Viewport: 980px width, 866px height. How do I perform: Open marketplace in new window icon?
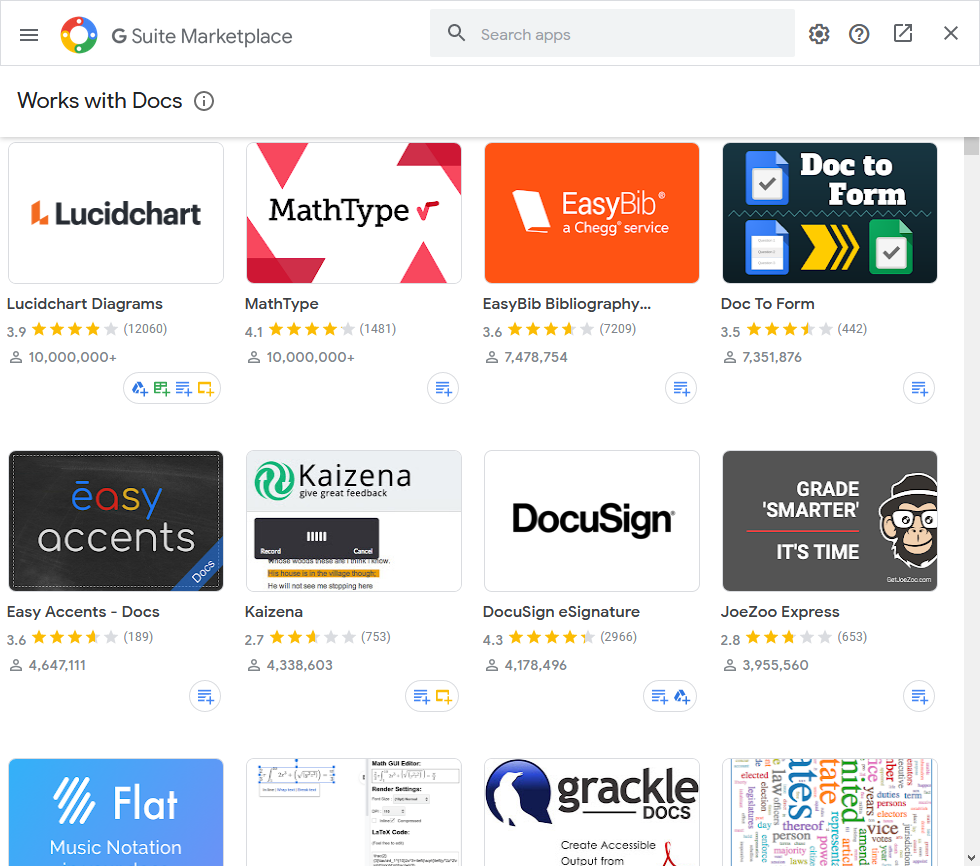pos(903,33)
